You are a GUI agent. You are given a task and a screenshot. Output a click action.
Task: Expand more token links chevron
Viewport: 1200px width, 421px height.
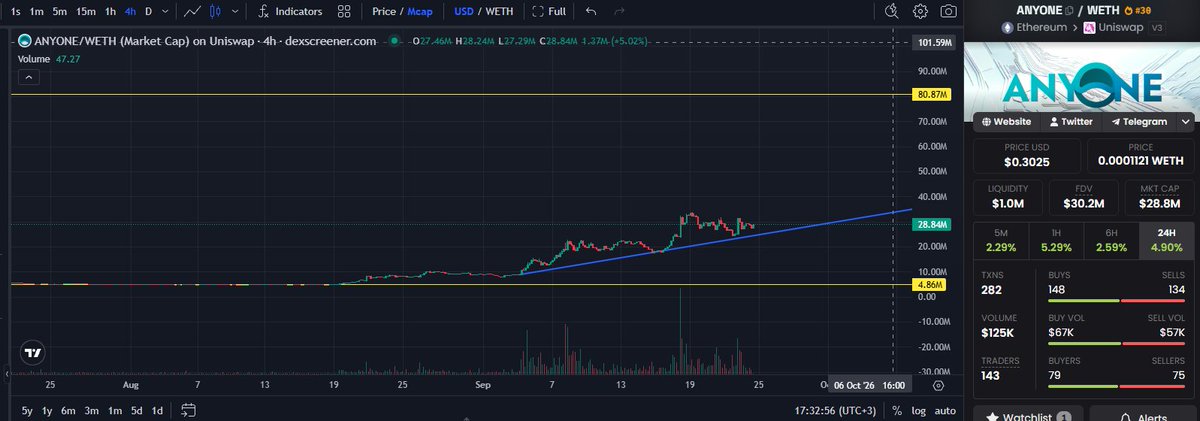point(1187,121)
